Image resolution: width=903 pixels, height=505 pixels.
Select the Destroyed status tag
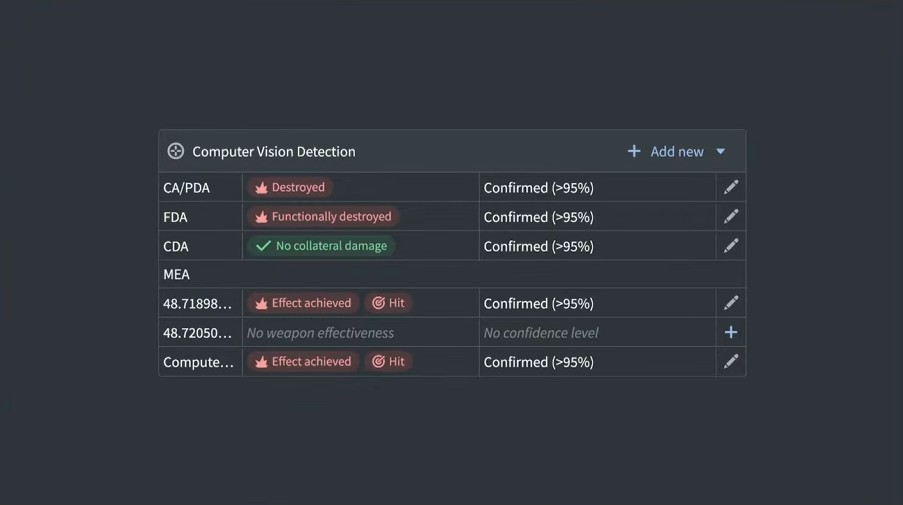pos(289,187)
